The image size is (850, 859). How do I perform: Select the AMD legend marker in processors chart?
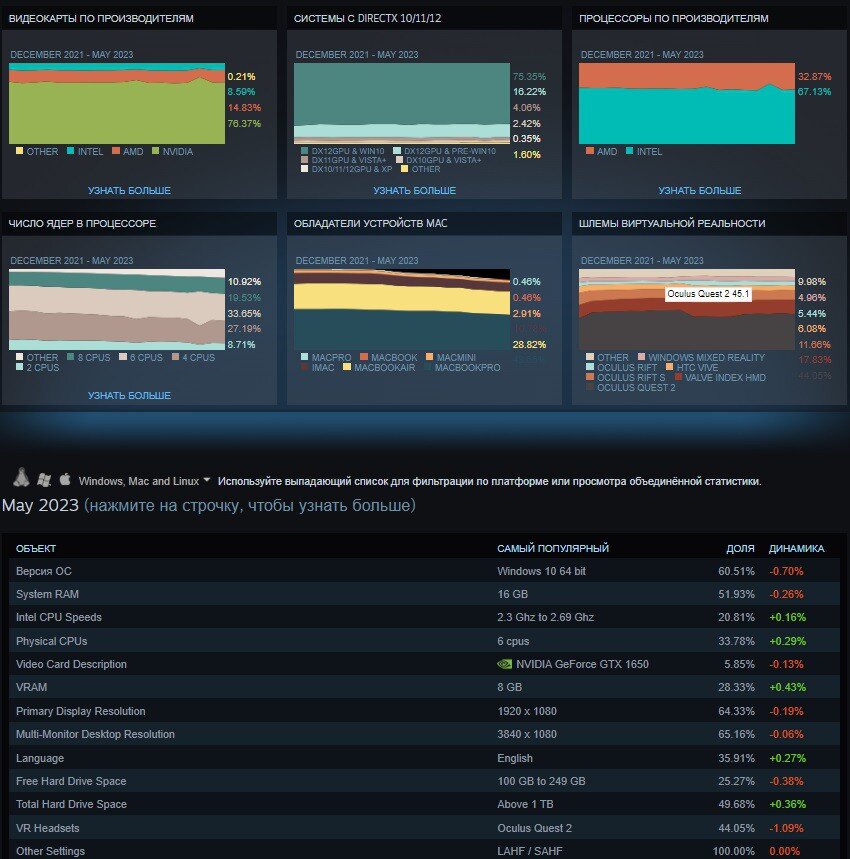click(x=588, y=152)
